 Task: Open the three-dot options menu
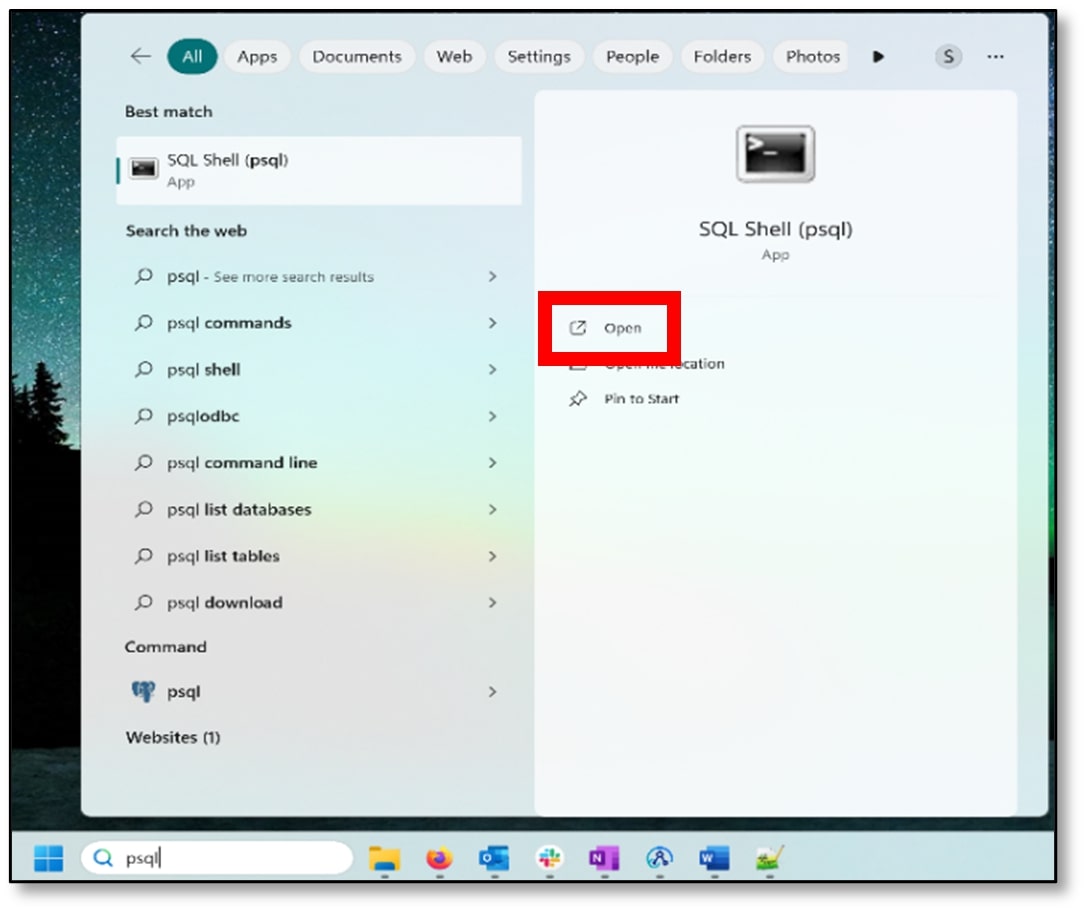[x=995, y=57]
